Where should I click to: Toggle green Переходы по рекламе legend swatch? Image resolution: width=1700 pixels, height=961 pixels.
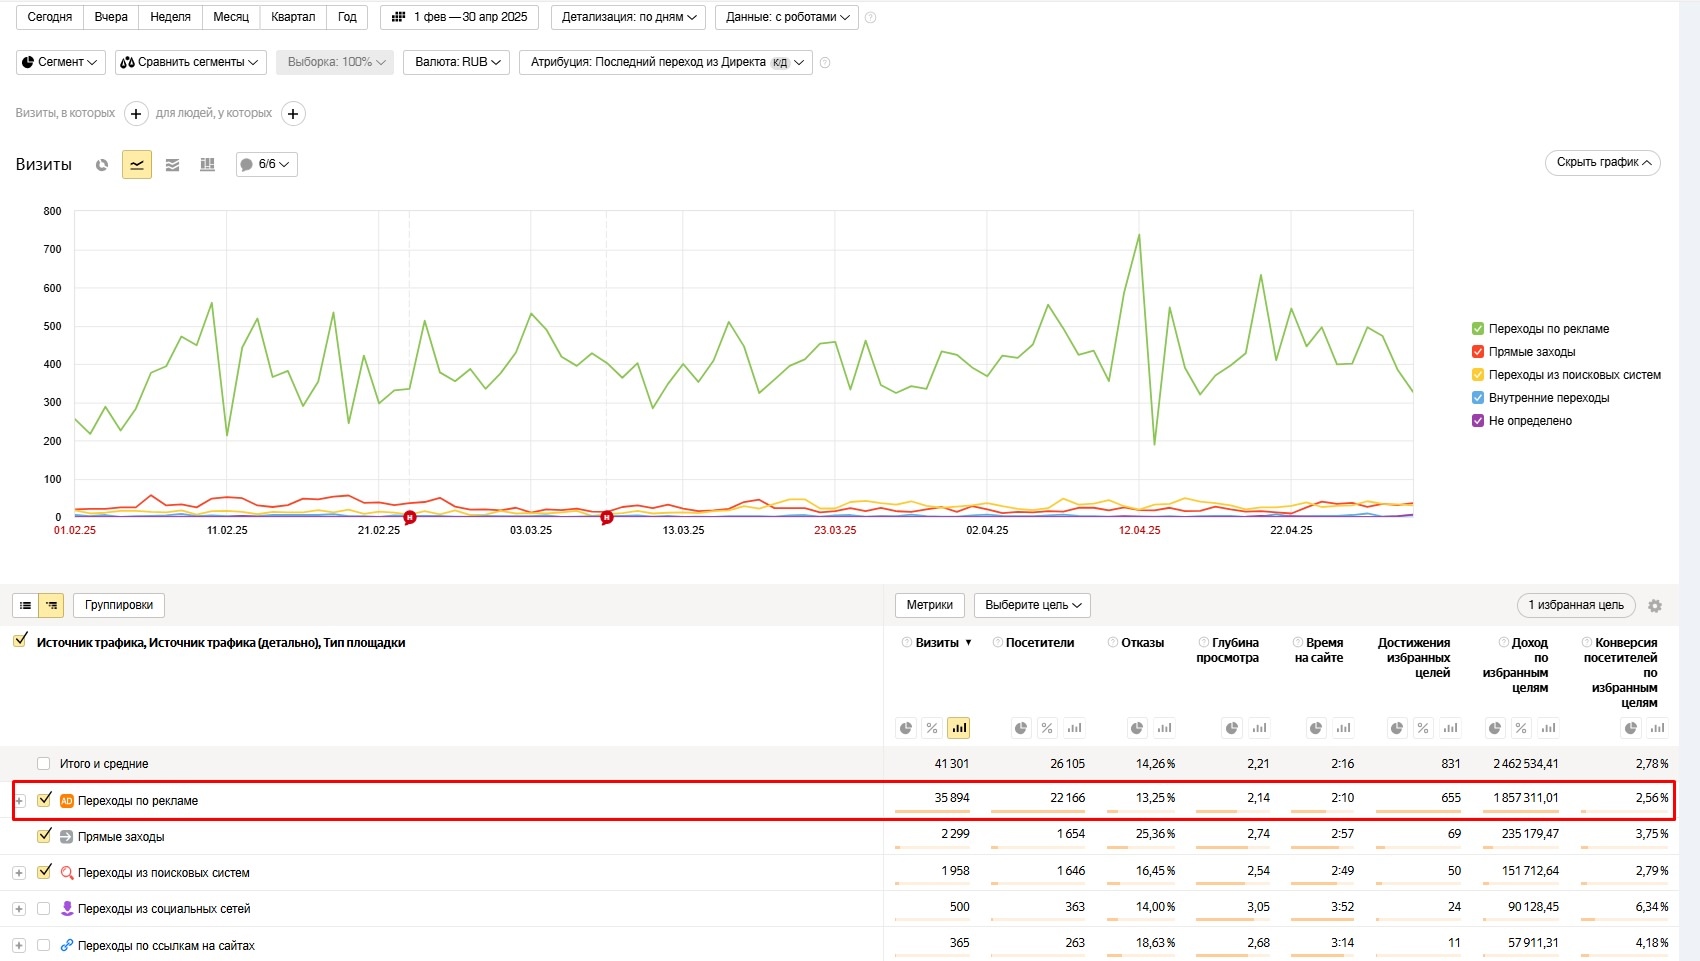[1478, 329]
